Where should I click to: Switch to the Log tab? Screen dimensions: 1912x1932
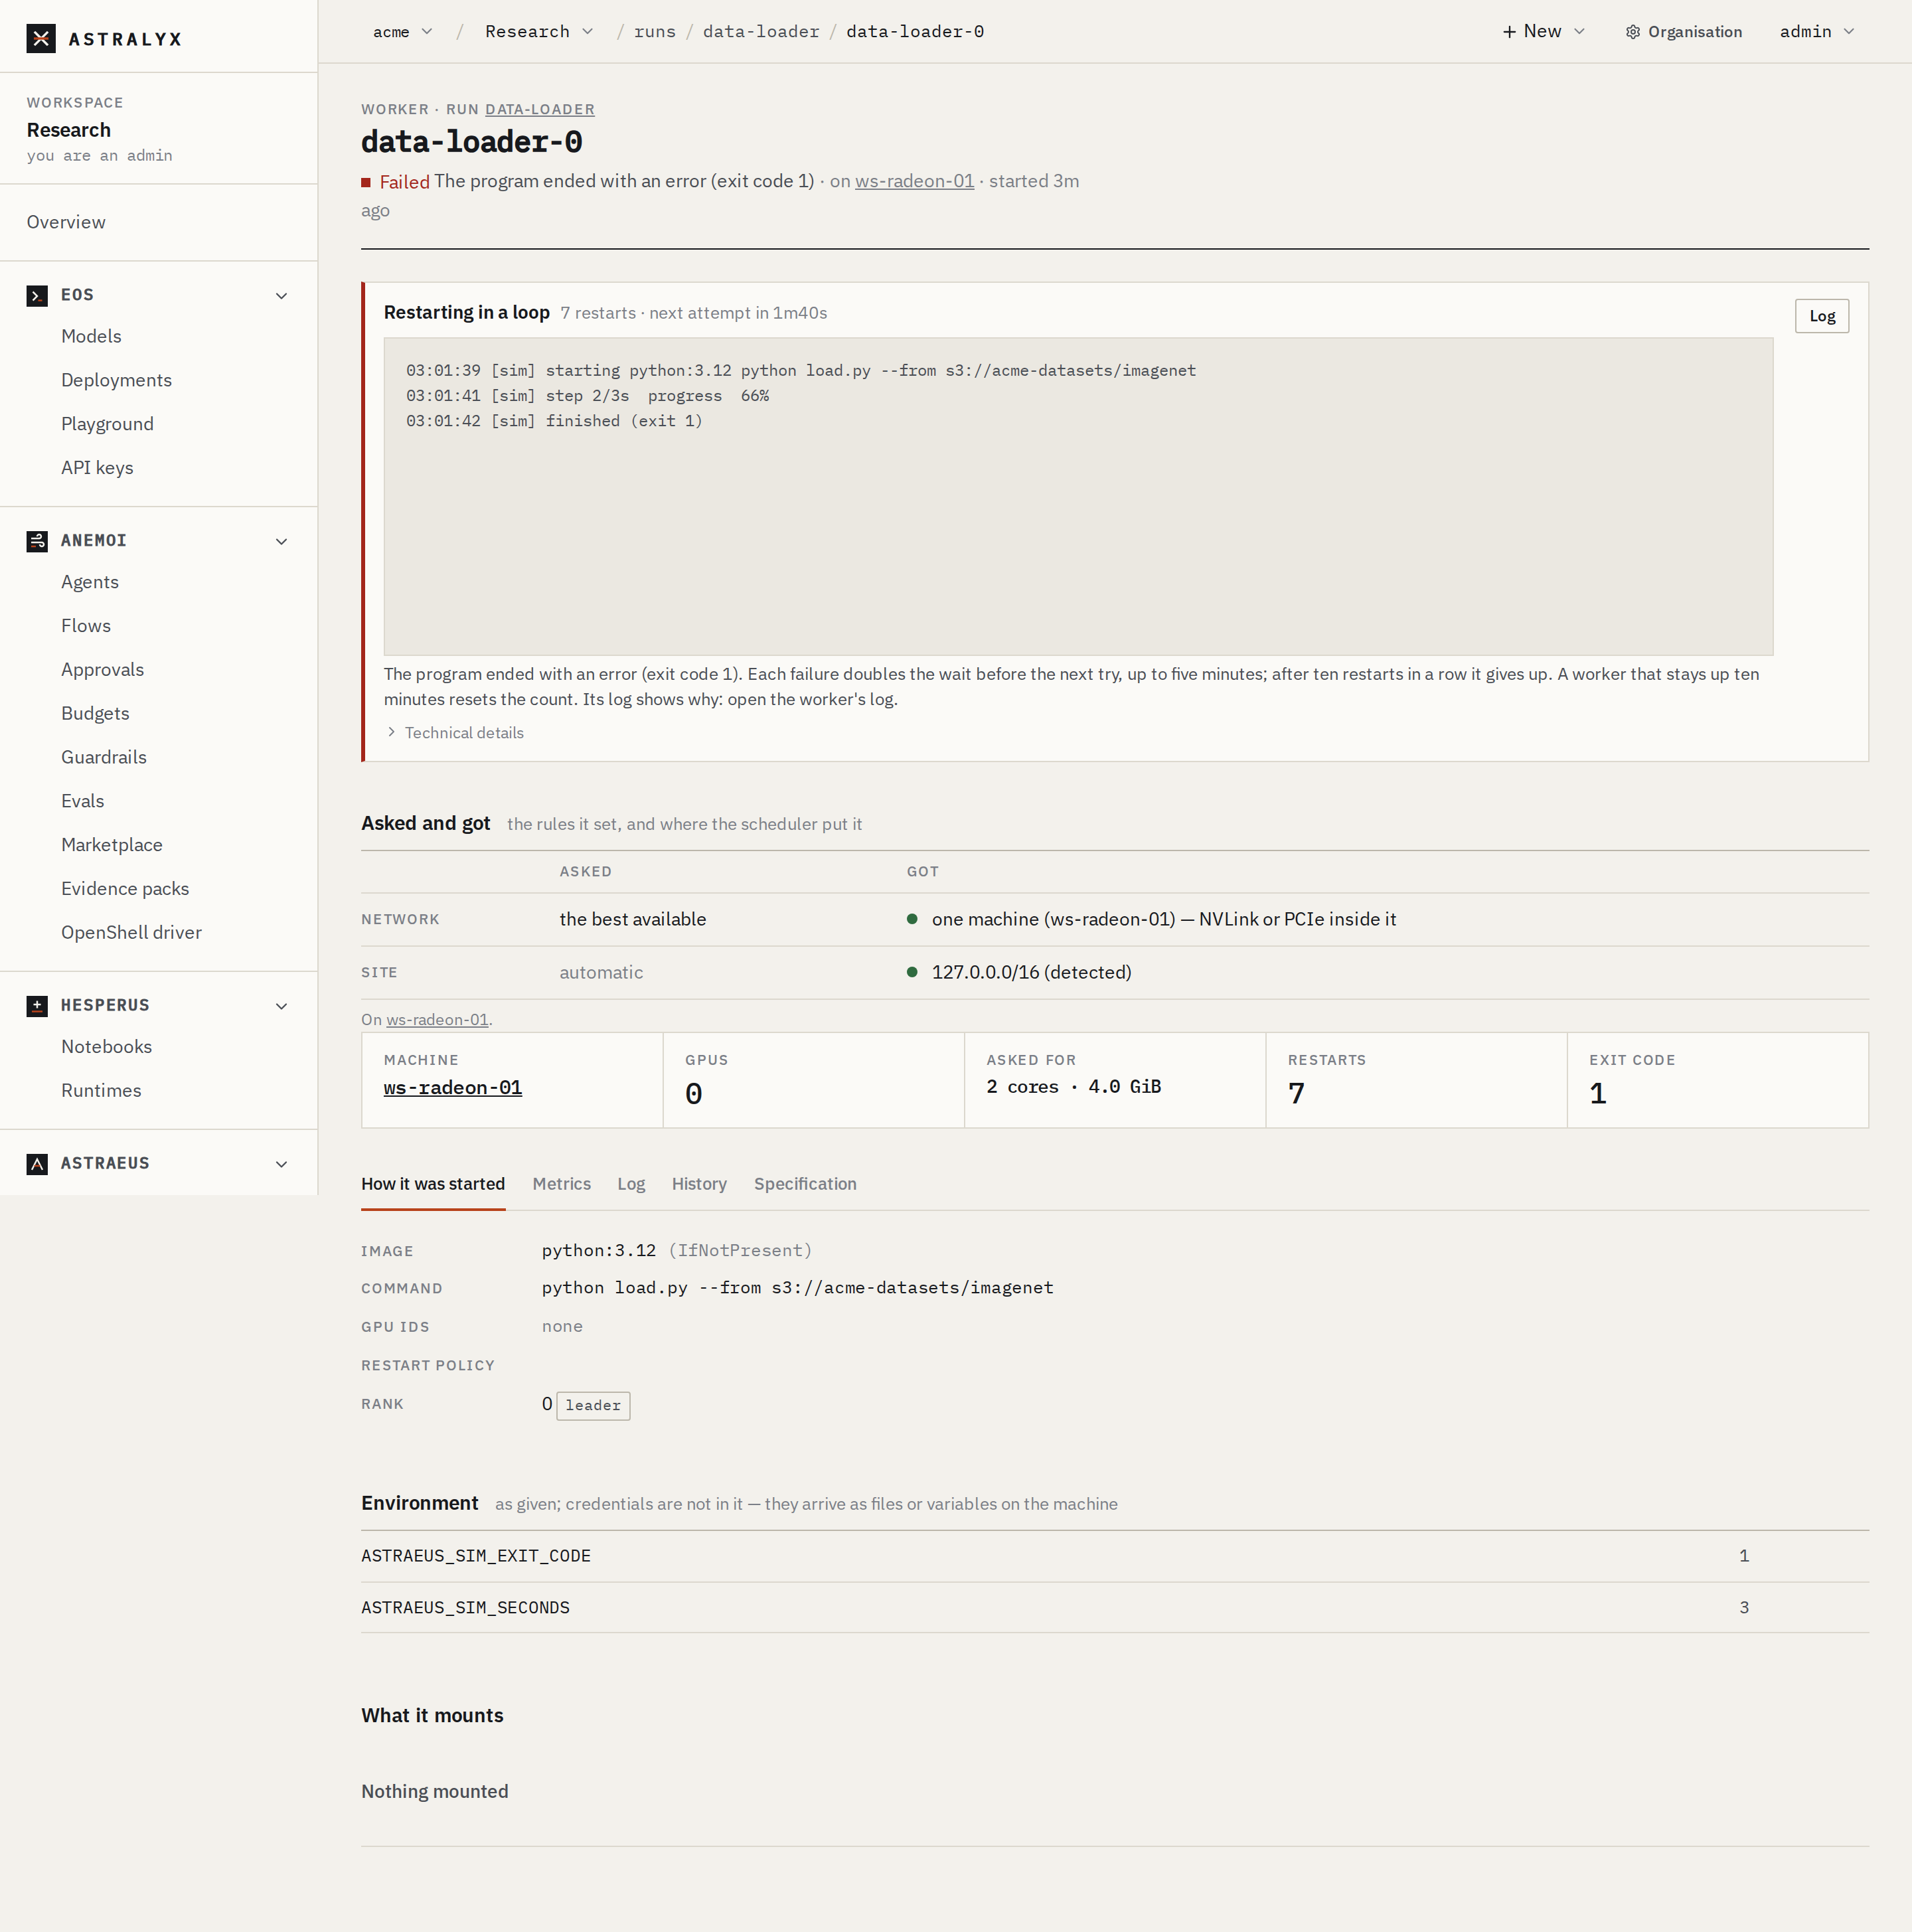click(631, 1184)
